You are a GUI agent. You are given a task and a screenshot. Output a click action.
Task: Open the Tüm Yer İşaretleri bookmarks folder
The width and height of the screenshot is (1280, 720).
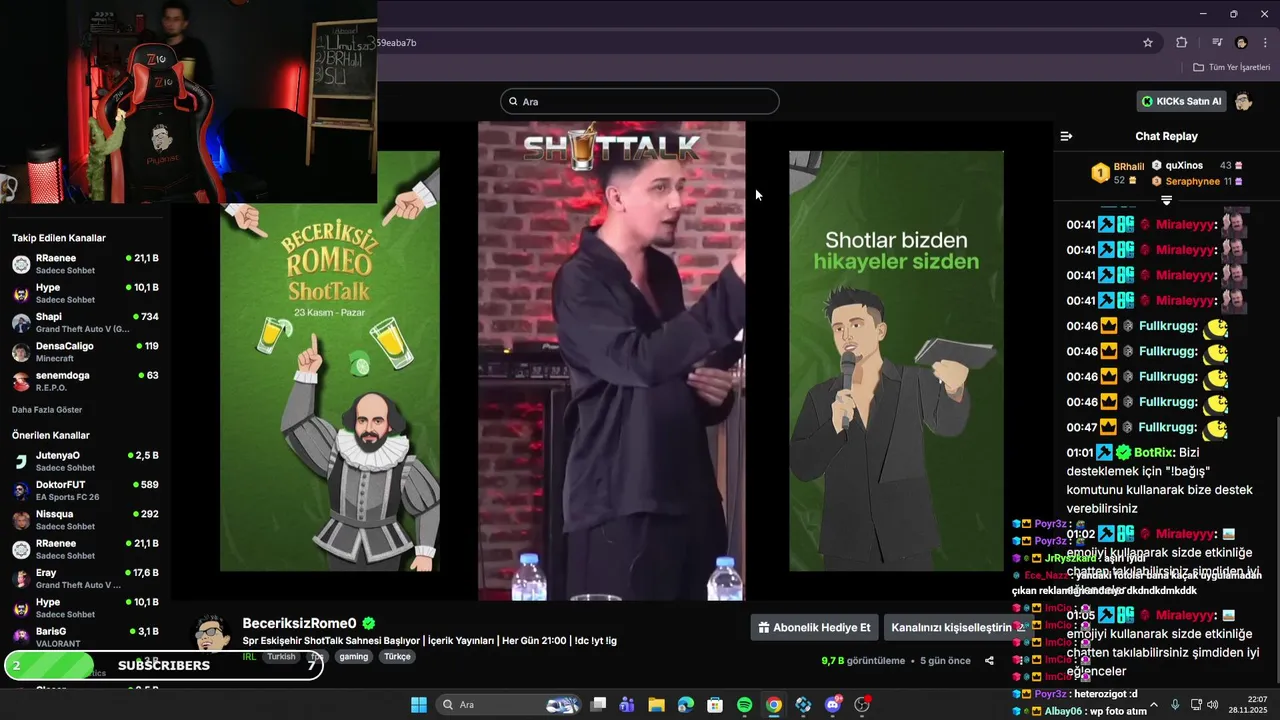(1231, 67)
